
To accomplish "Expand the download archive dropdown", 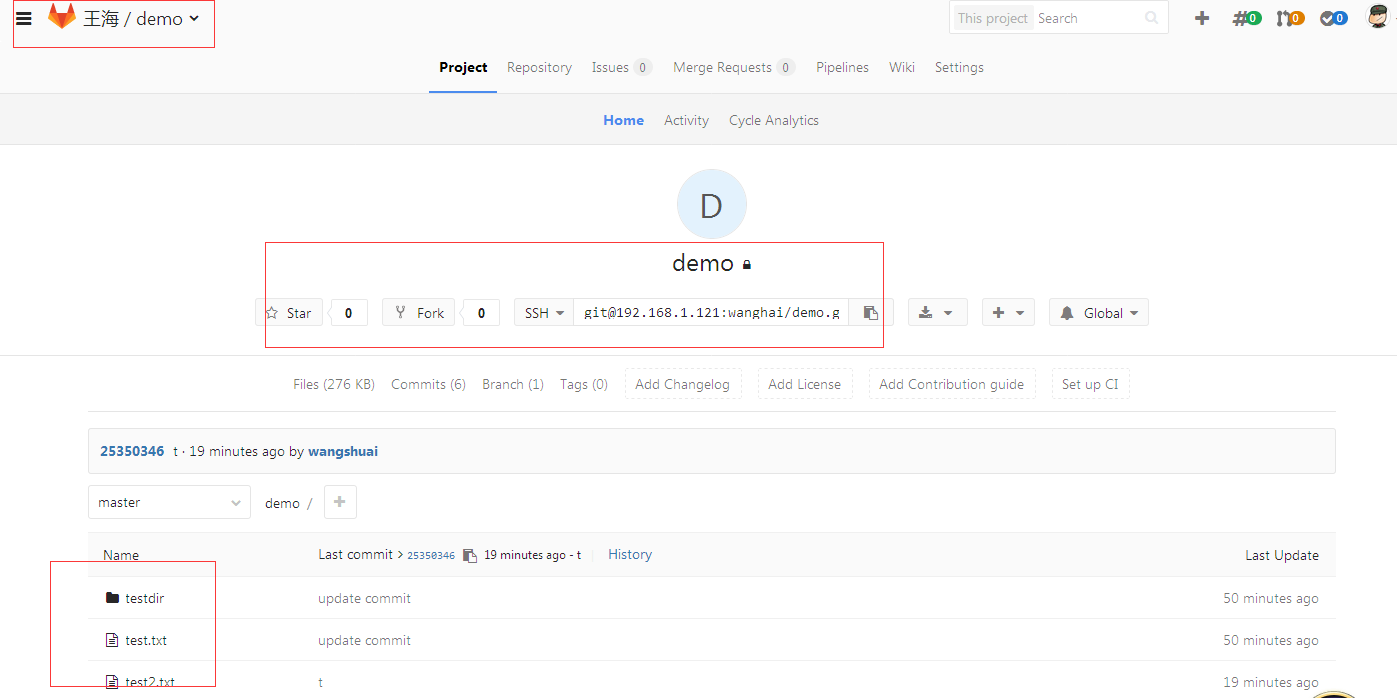I will [x=936, y=313].
